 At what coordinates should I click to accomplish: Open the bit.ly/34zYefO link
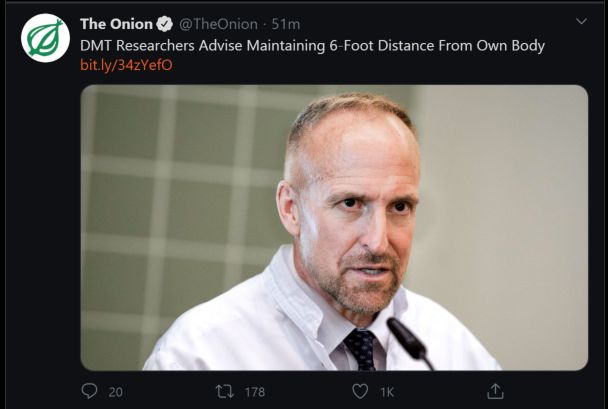[x=112, y=65]
